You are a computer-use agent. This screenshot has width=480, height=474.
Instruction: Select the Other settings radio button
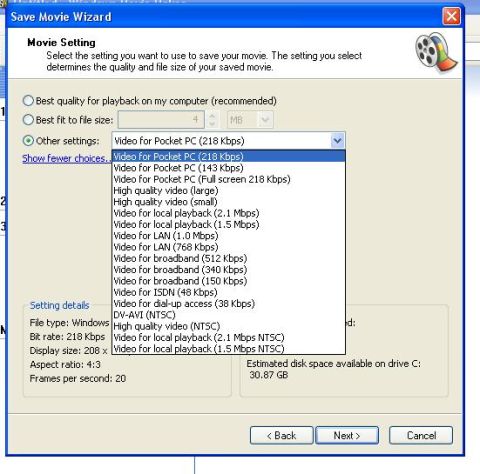28,141
